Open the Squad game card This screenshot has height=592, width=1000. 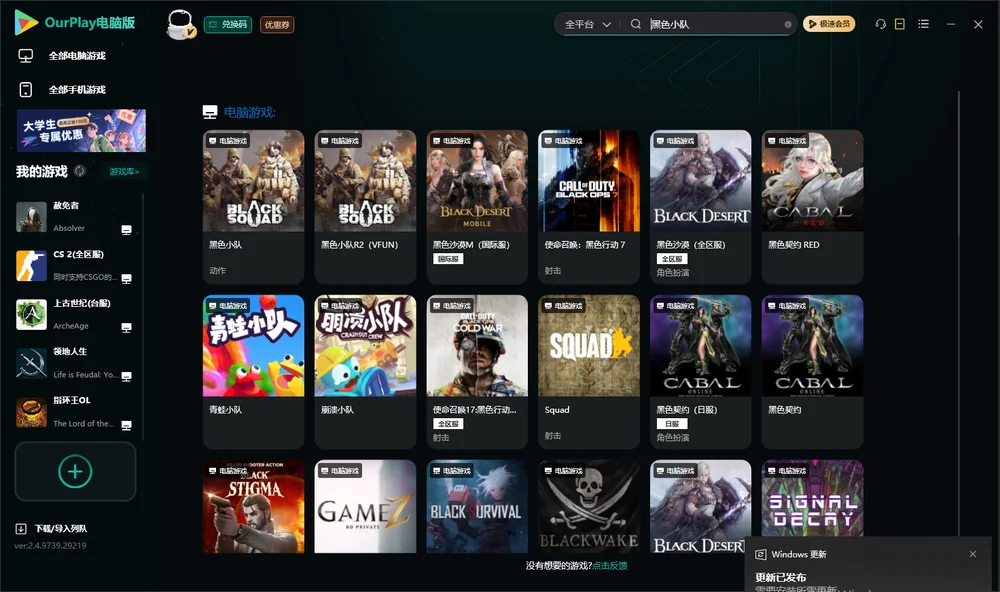[589, 372]
